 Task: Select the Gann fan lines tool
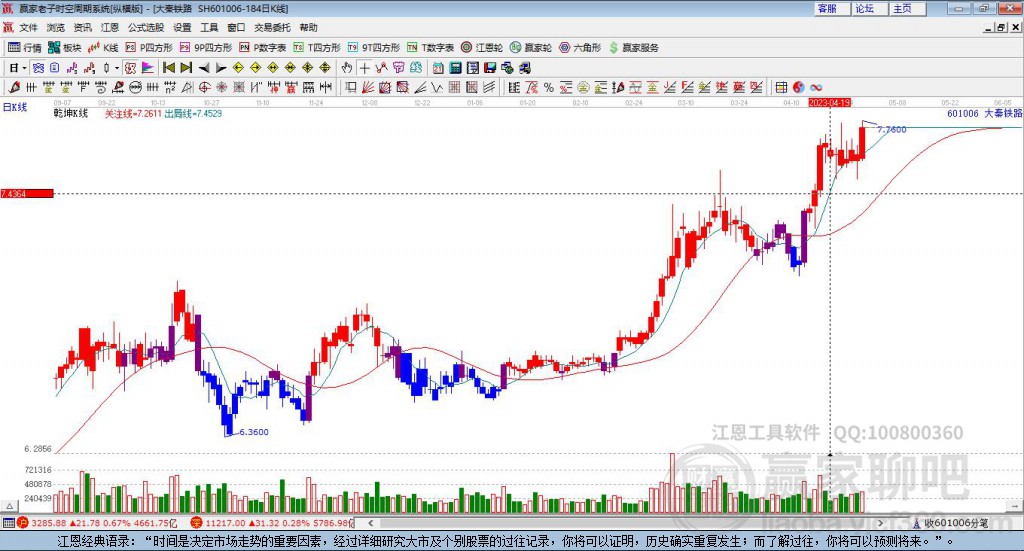pyautogui.click(x=368, y=87)
